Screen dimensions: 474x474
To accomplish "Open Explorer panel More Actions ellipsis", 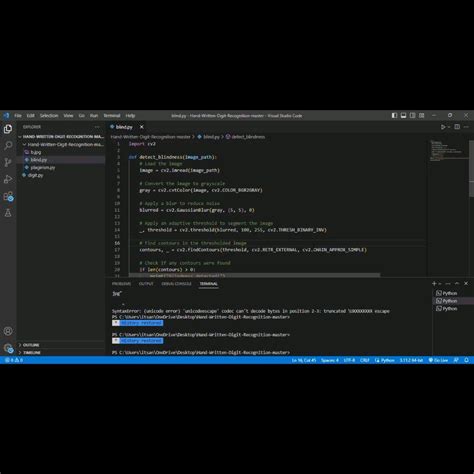I will [97, 127].
